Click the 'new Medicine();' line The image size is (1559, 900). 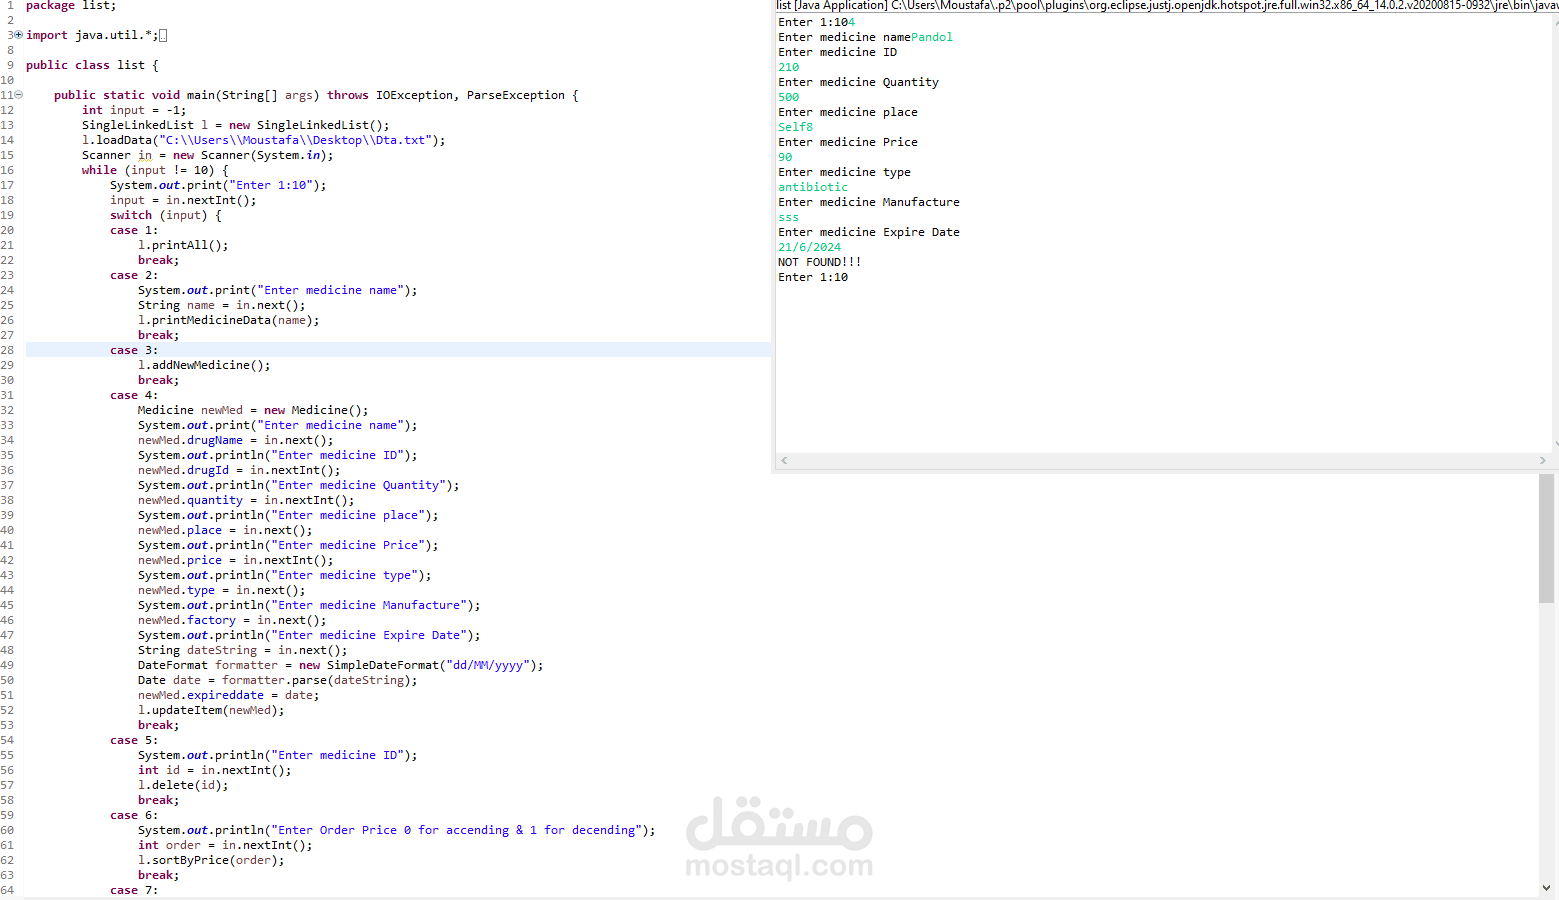click(x=253, y=410)
